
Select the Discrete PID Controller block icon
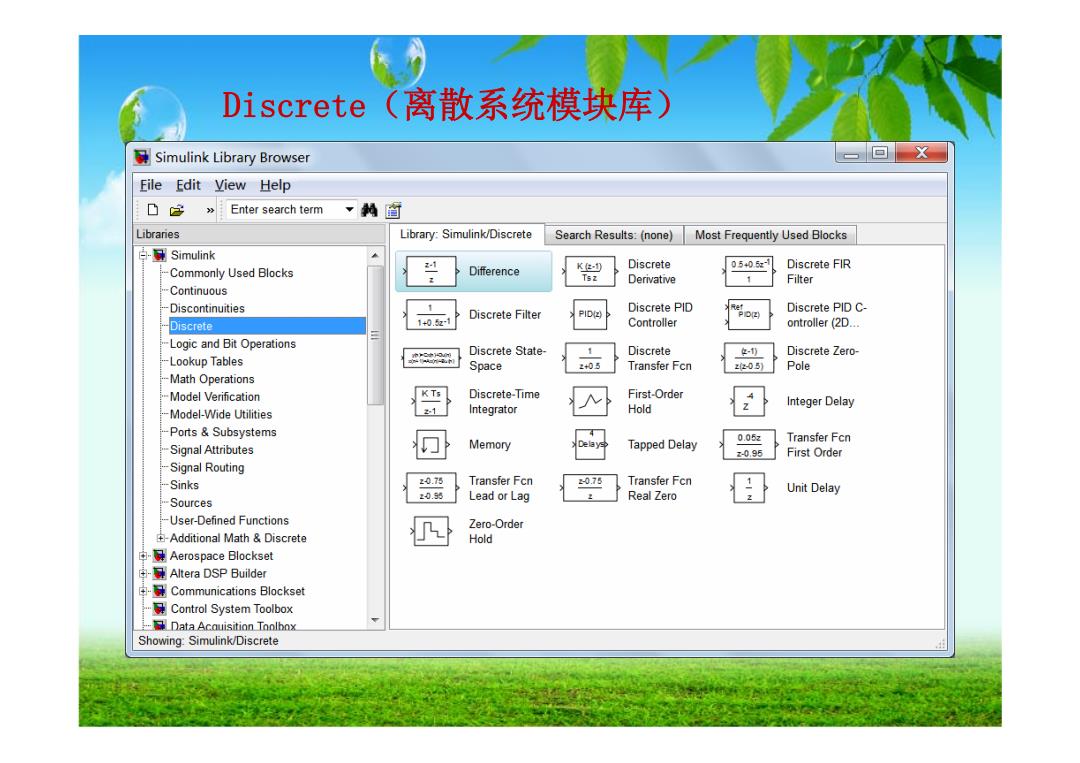point(590,315)
